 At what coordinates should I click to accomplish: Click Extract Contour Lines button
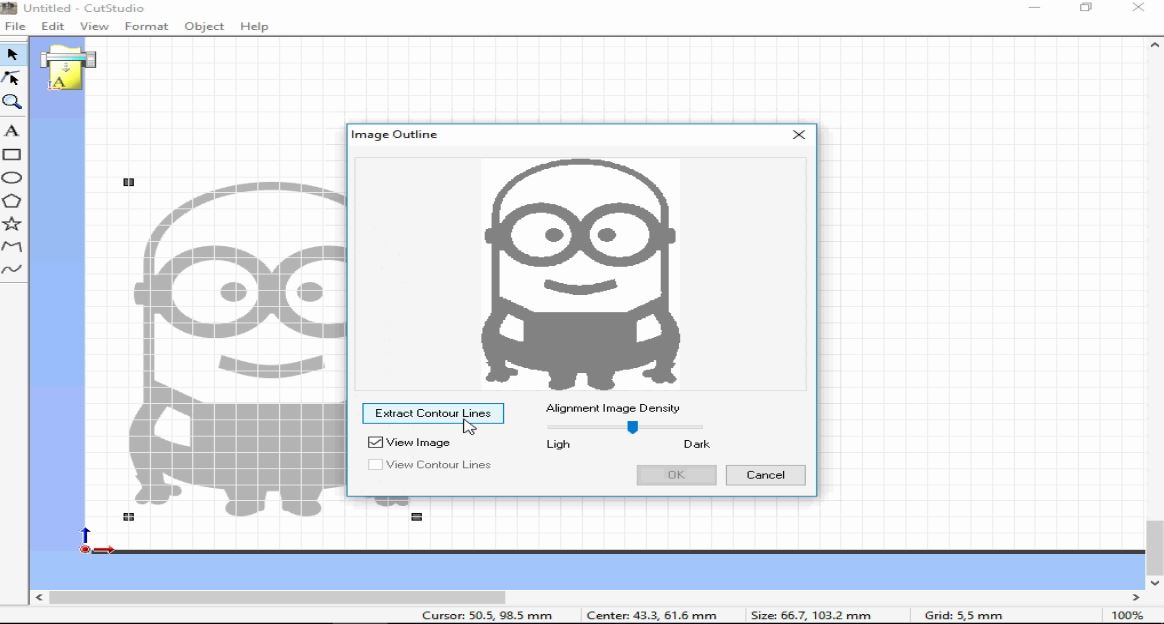(x=433, y=413)
